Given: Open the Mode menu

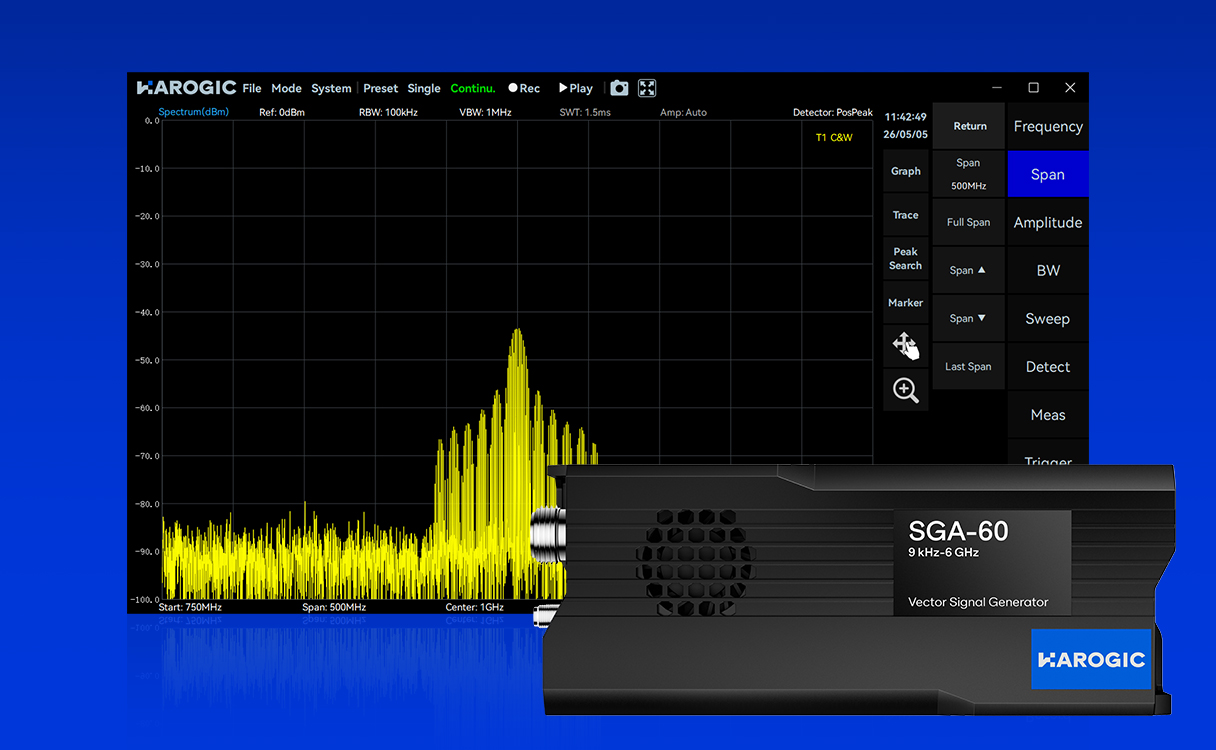Looking at the screenshot, I should coord(286,88).
